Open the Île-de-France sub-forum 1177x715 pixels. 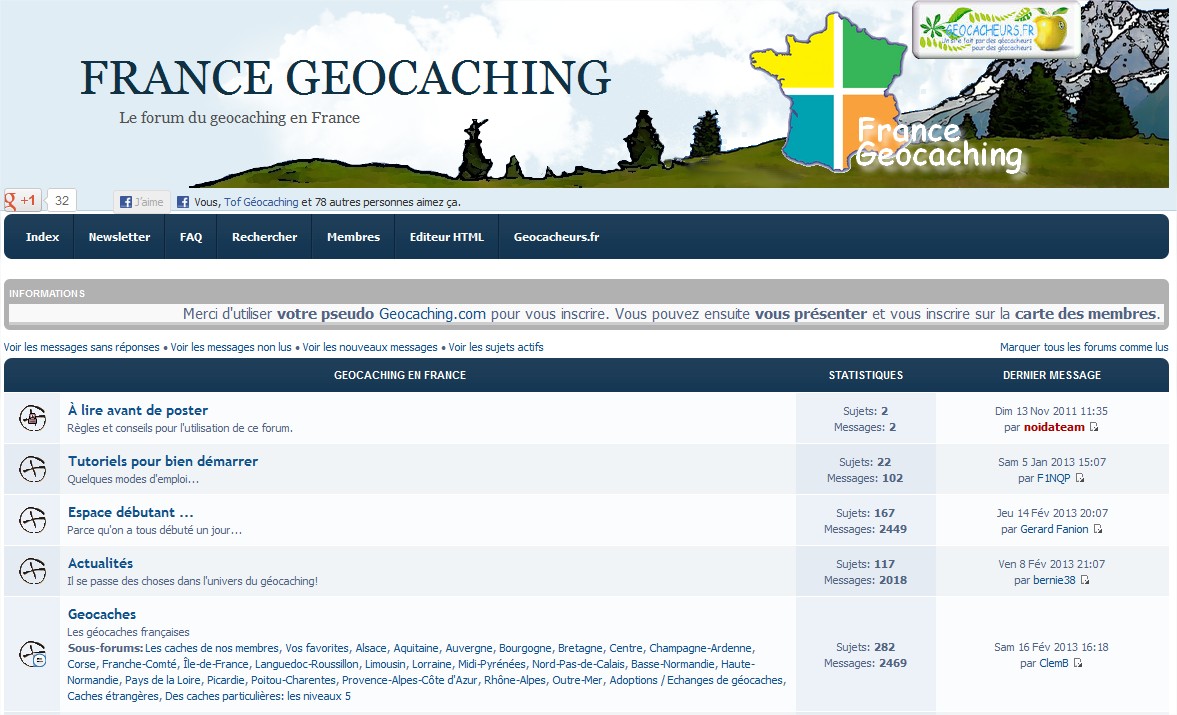[215, 664]
